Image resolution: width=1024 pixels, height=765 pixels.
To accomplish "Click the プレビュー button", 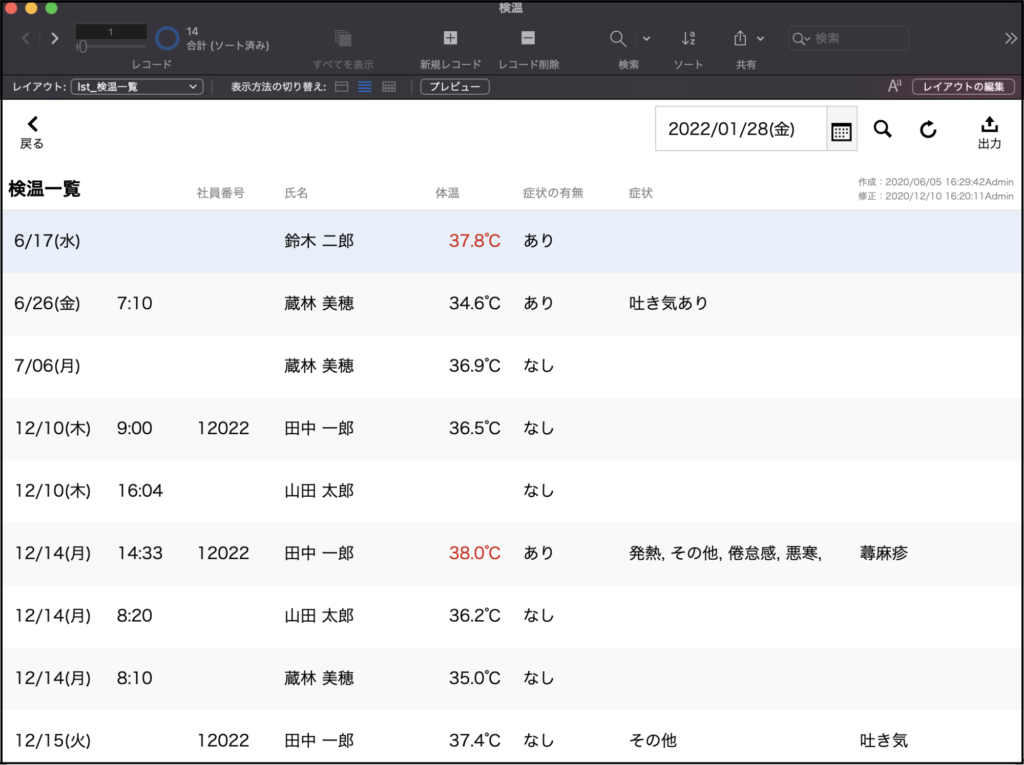I will click(454, 87).
